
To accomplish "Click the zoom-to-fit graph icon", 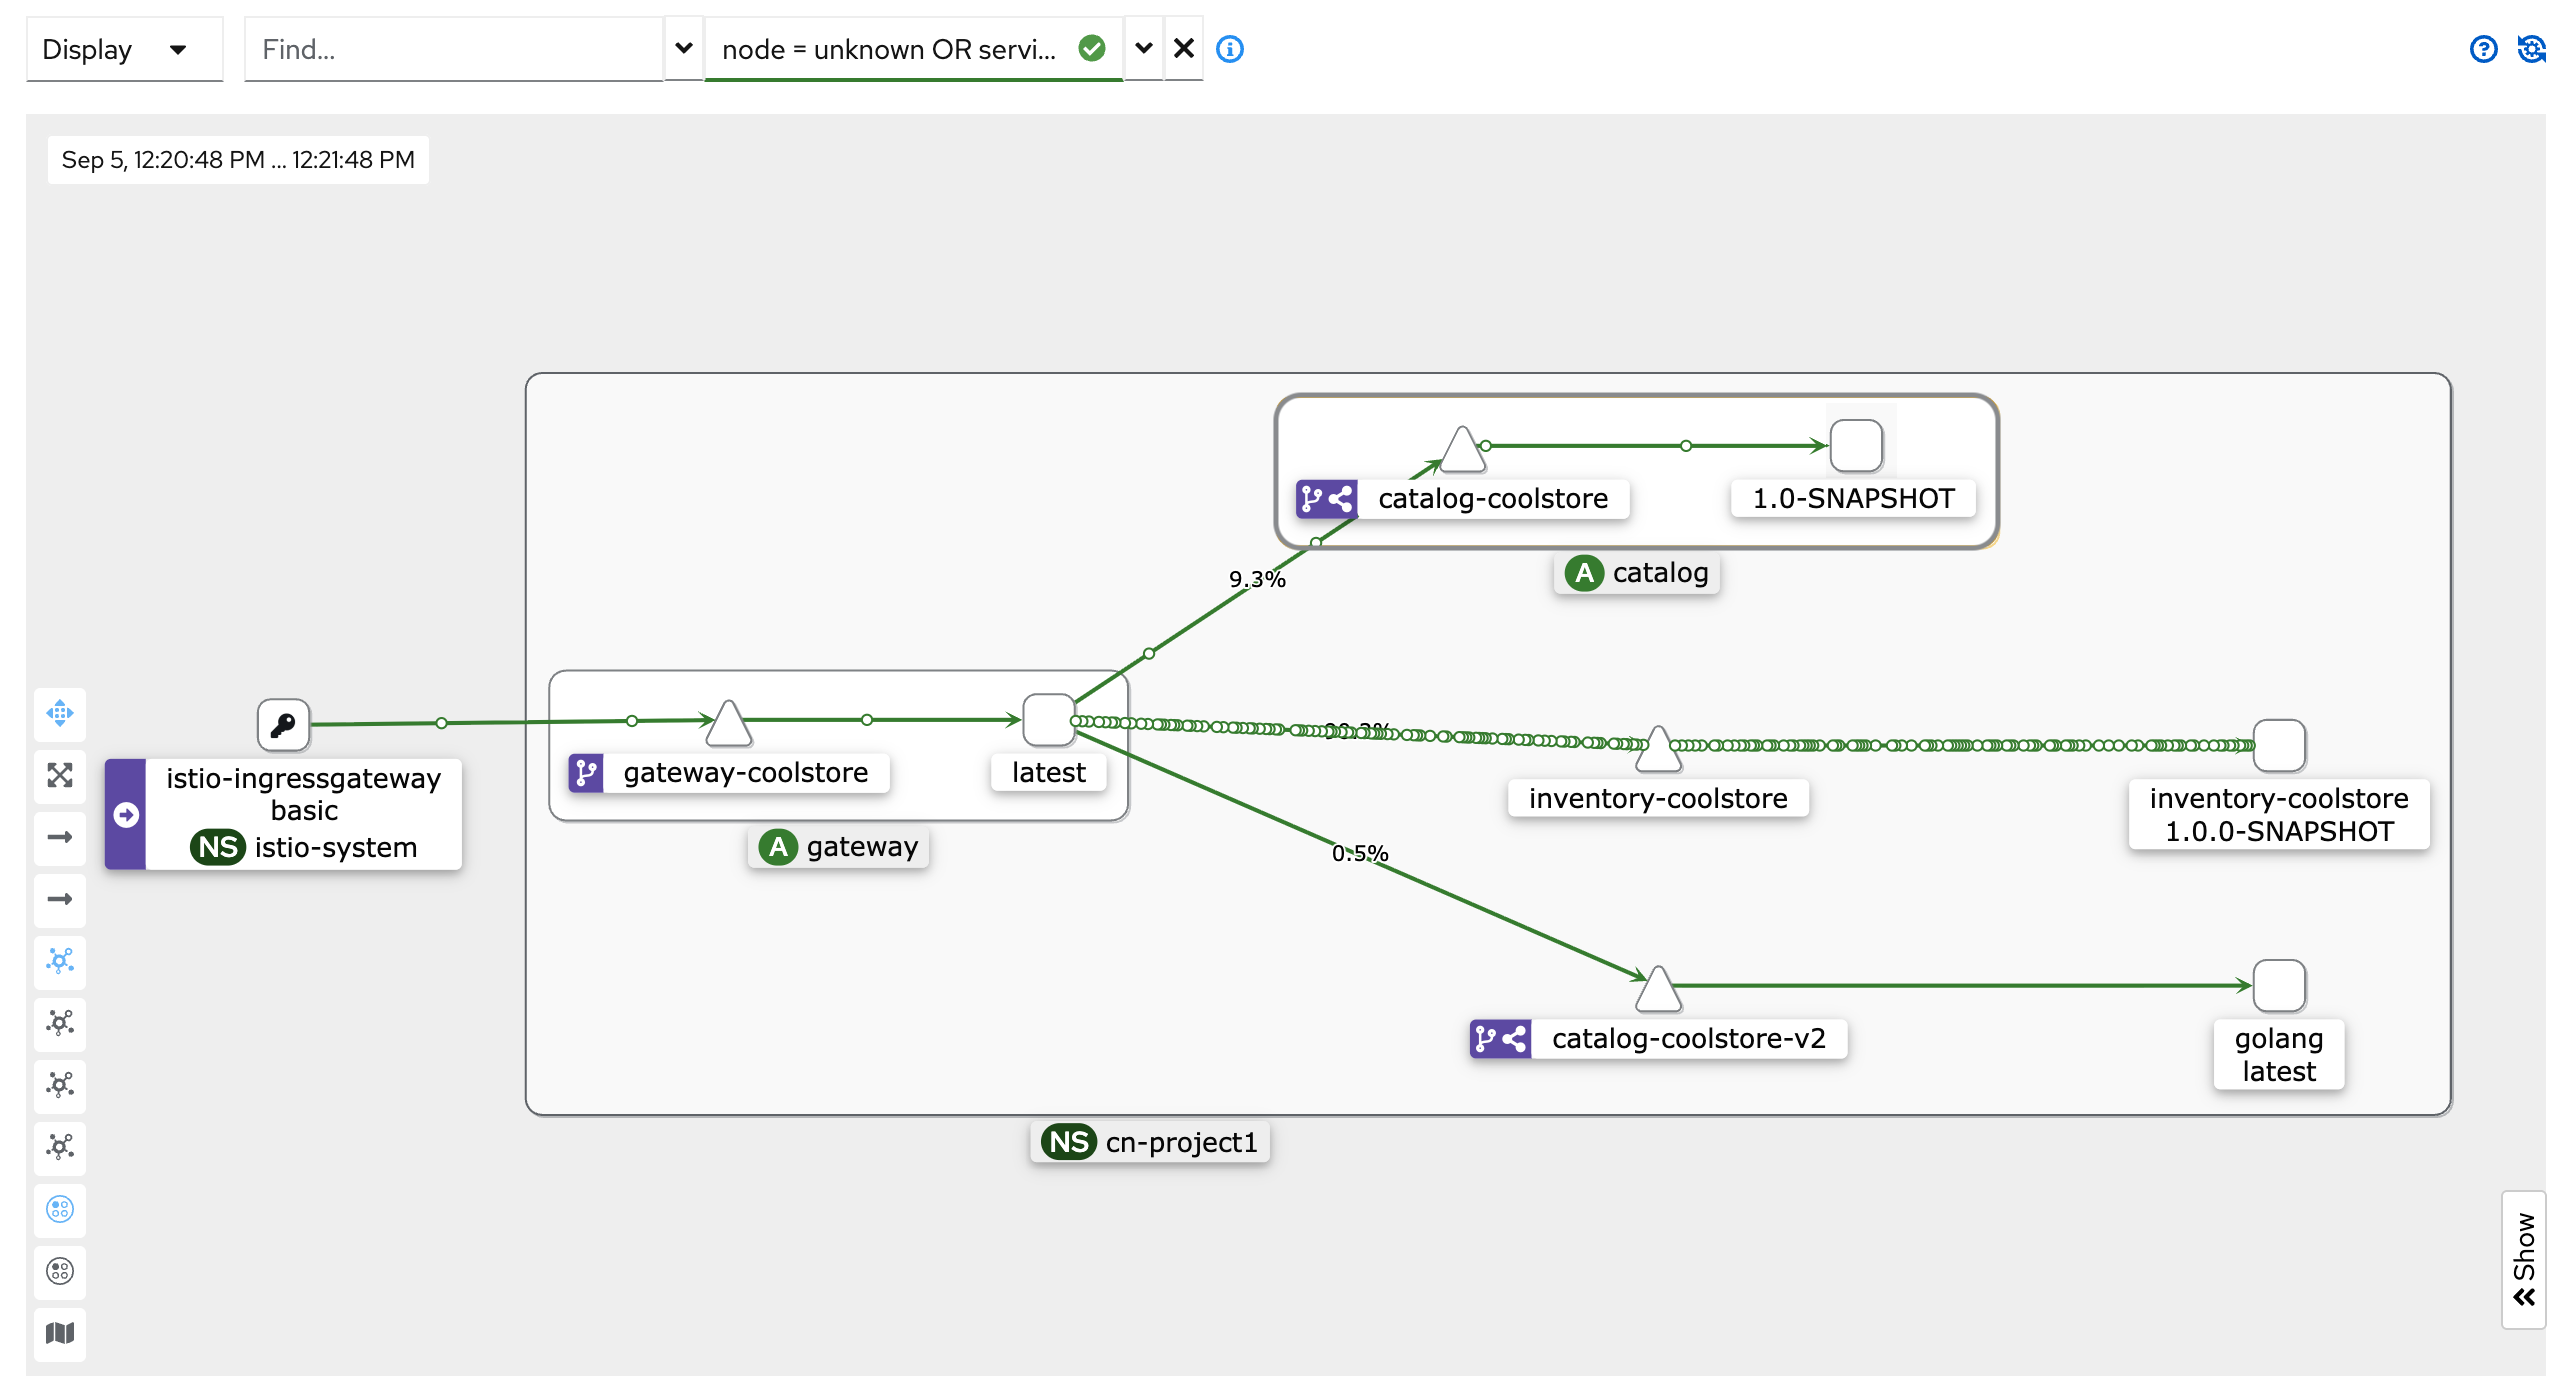I will [60, 775].
